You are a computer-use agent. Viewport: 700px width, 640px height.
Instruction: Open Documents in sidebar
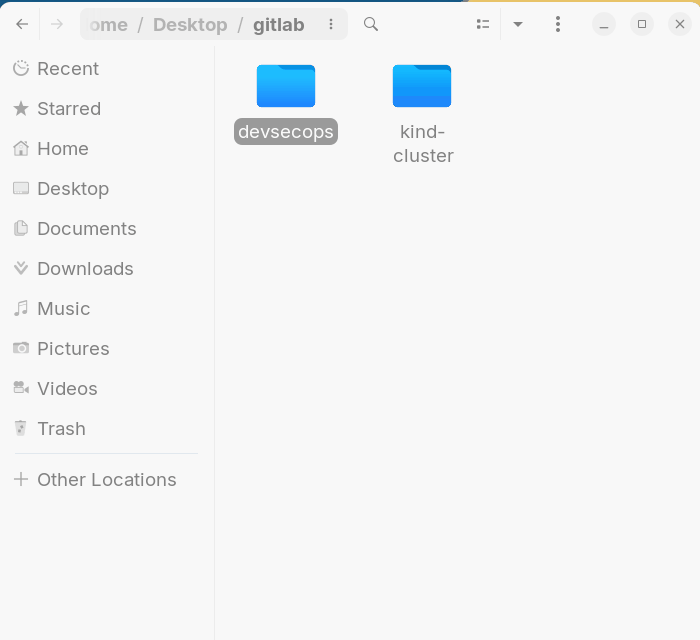[86, 229]
